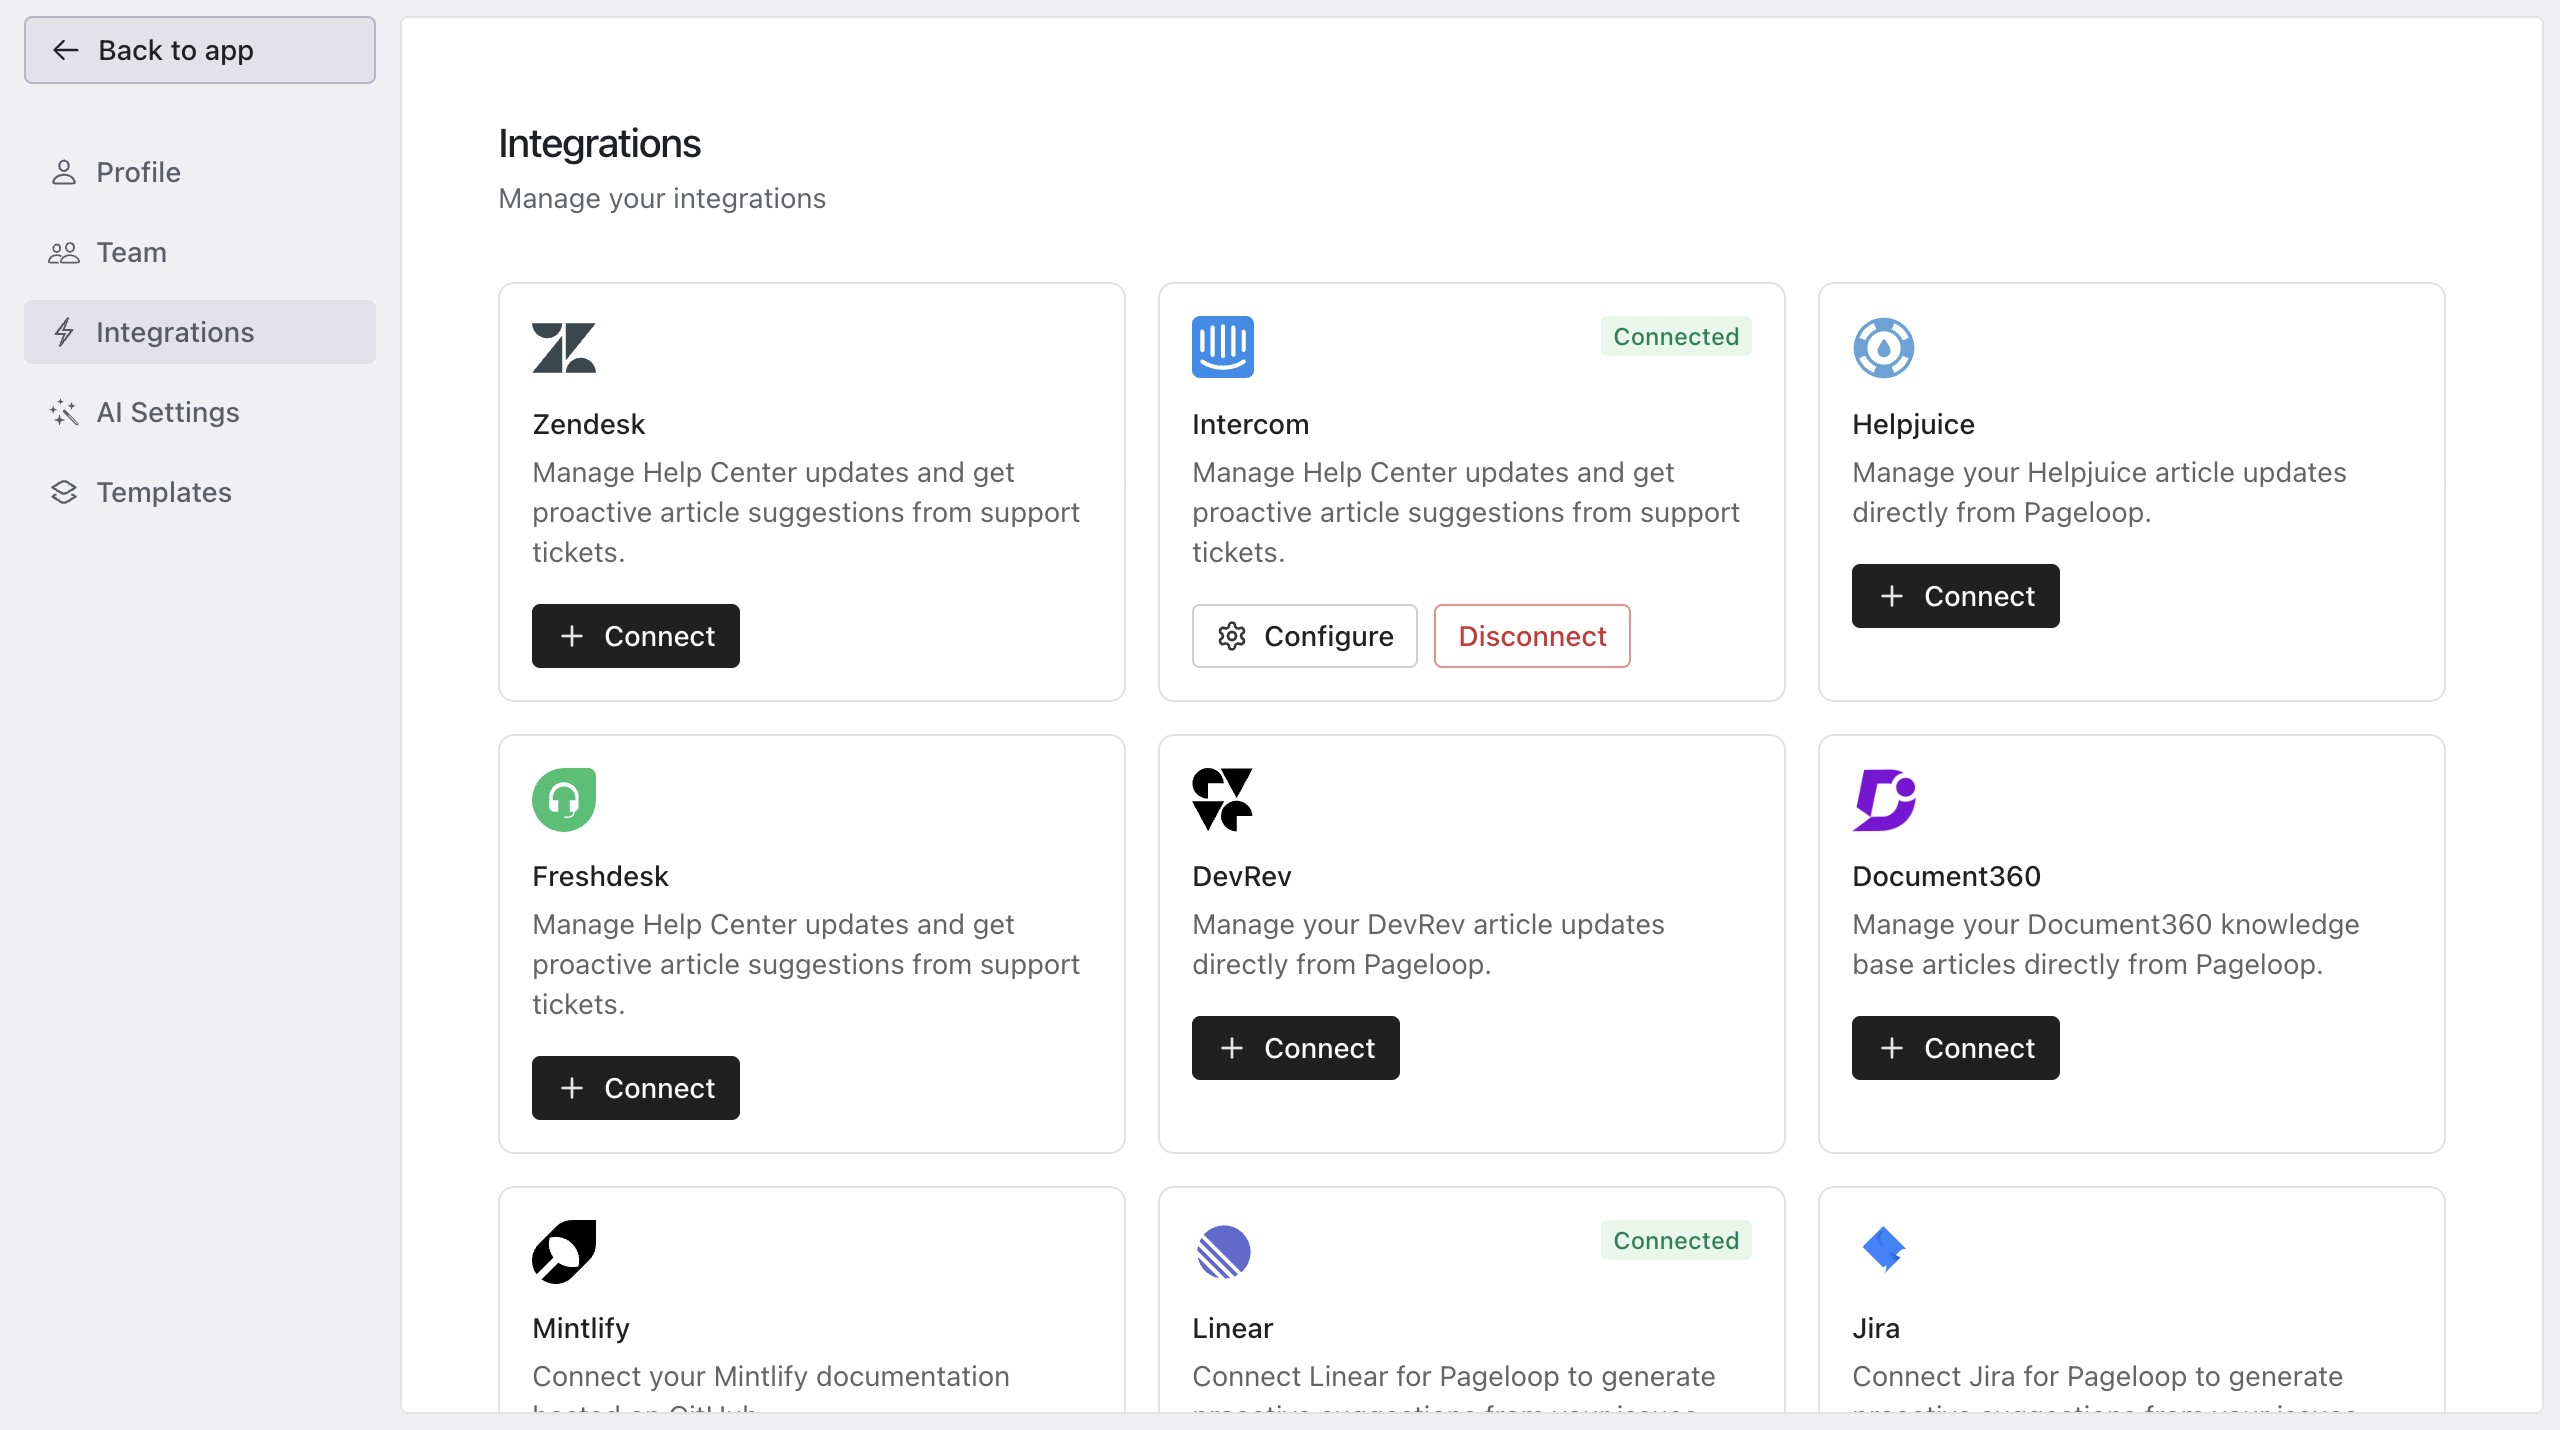This screenshot has width=2560, height=1430.
Task: Click the Linear logo icon
Action: tap(1224, 1252)
